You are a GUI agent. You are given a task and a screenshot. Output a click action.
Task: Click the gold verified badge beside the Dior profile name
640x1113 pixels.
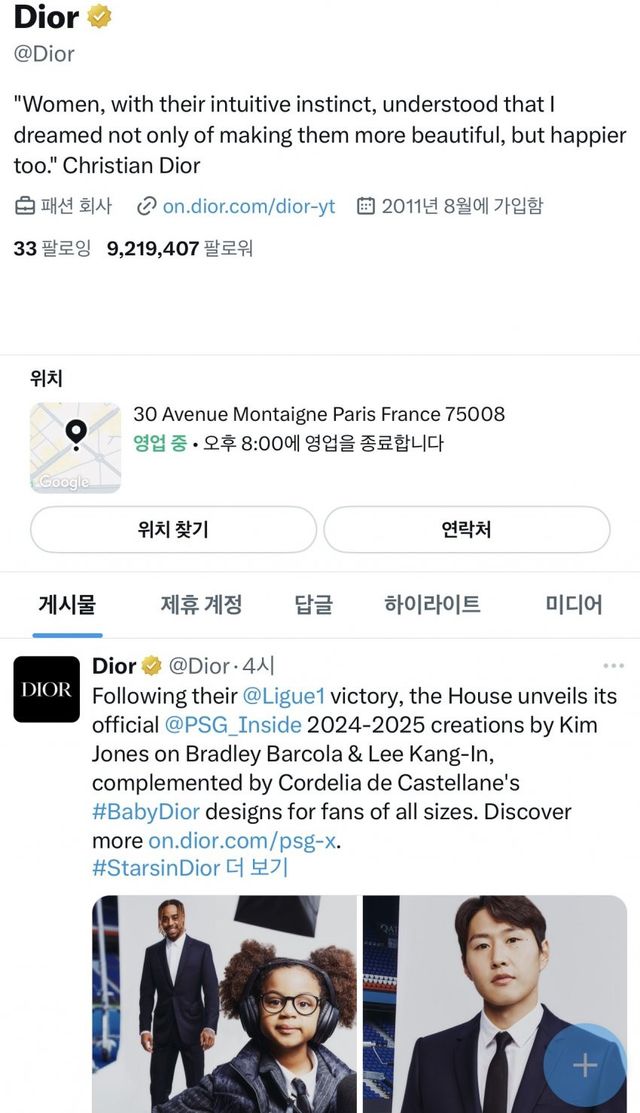(97, 16)
